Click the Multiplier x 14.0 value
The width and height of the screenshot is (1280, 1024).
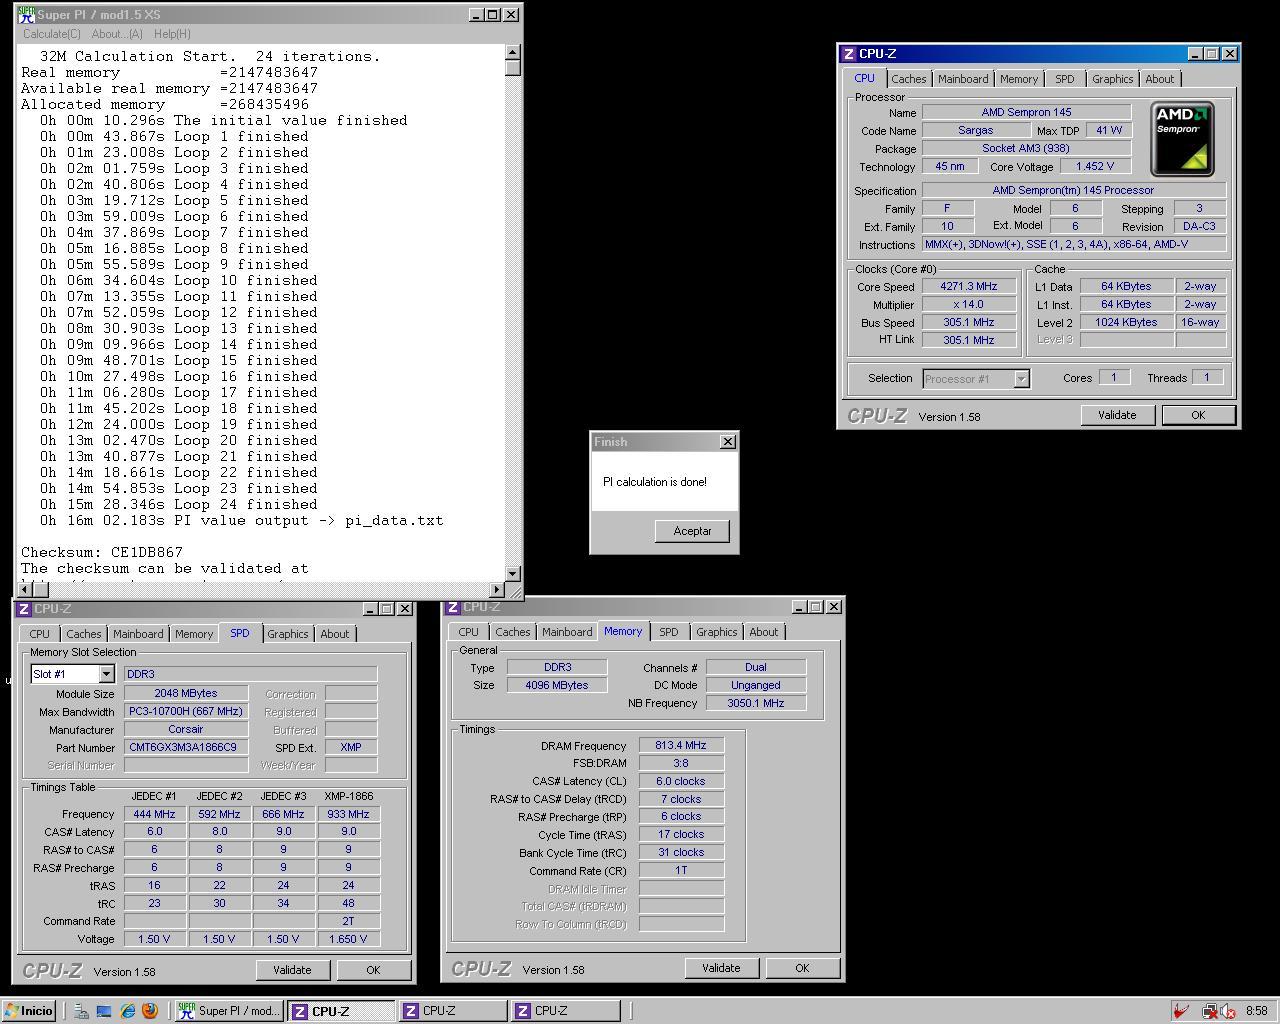968,305
